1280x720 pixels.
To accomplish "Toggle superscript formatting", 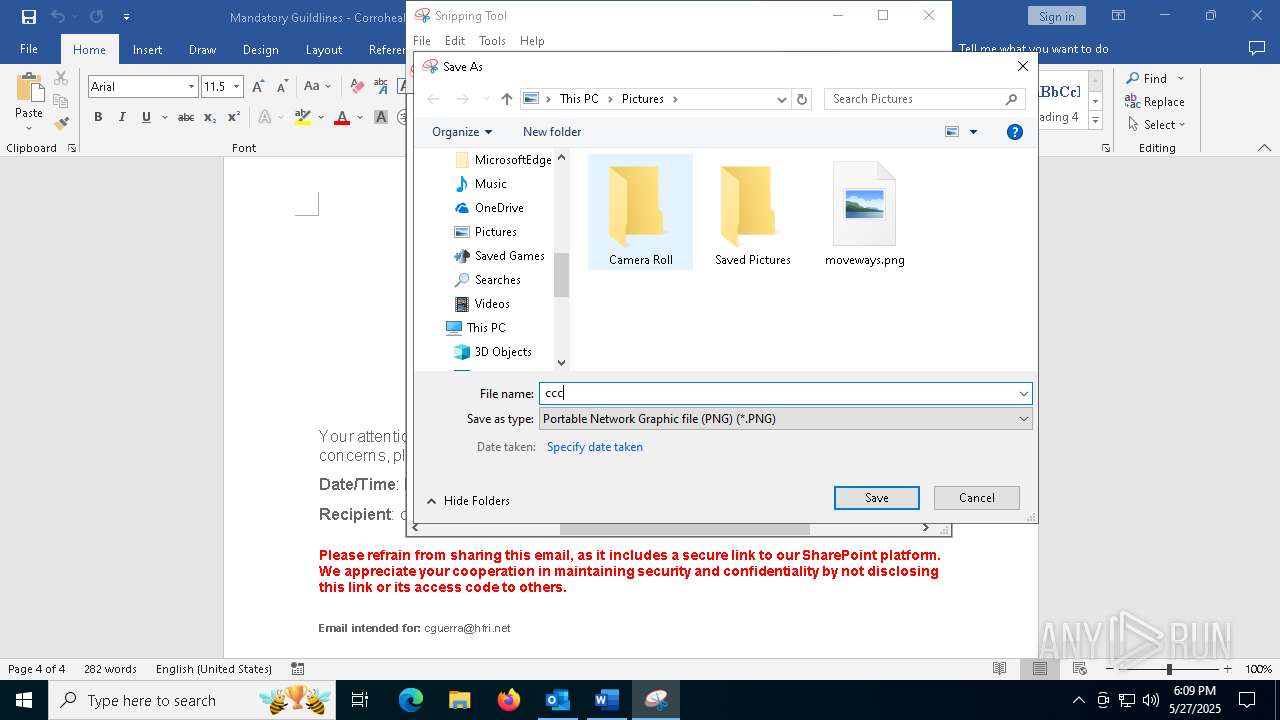I will coord(233,117).
